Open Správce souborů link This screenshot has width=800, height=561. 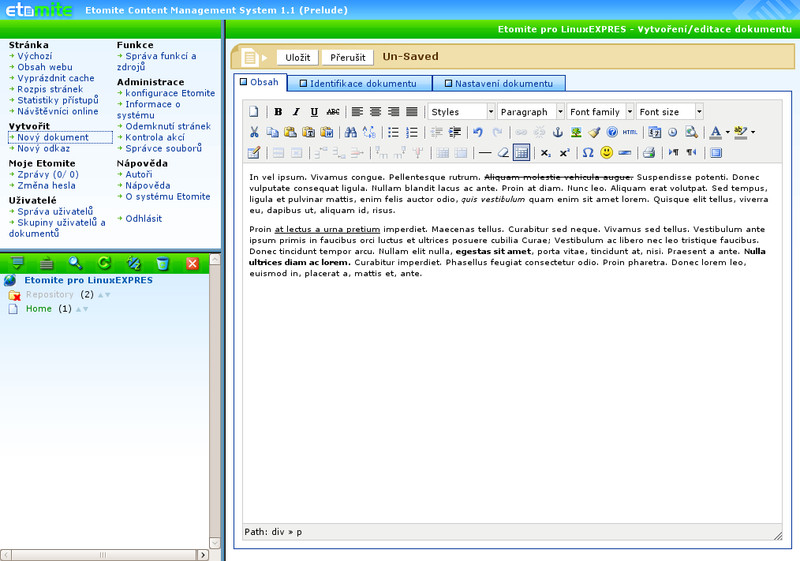[x=164, y=148]
